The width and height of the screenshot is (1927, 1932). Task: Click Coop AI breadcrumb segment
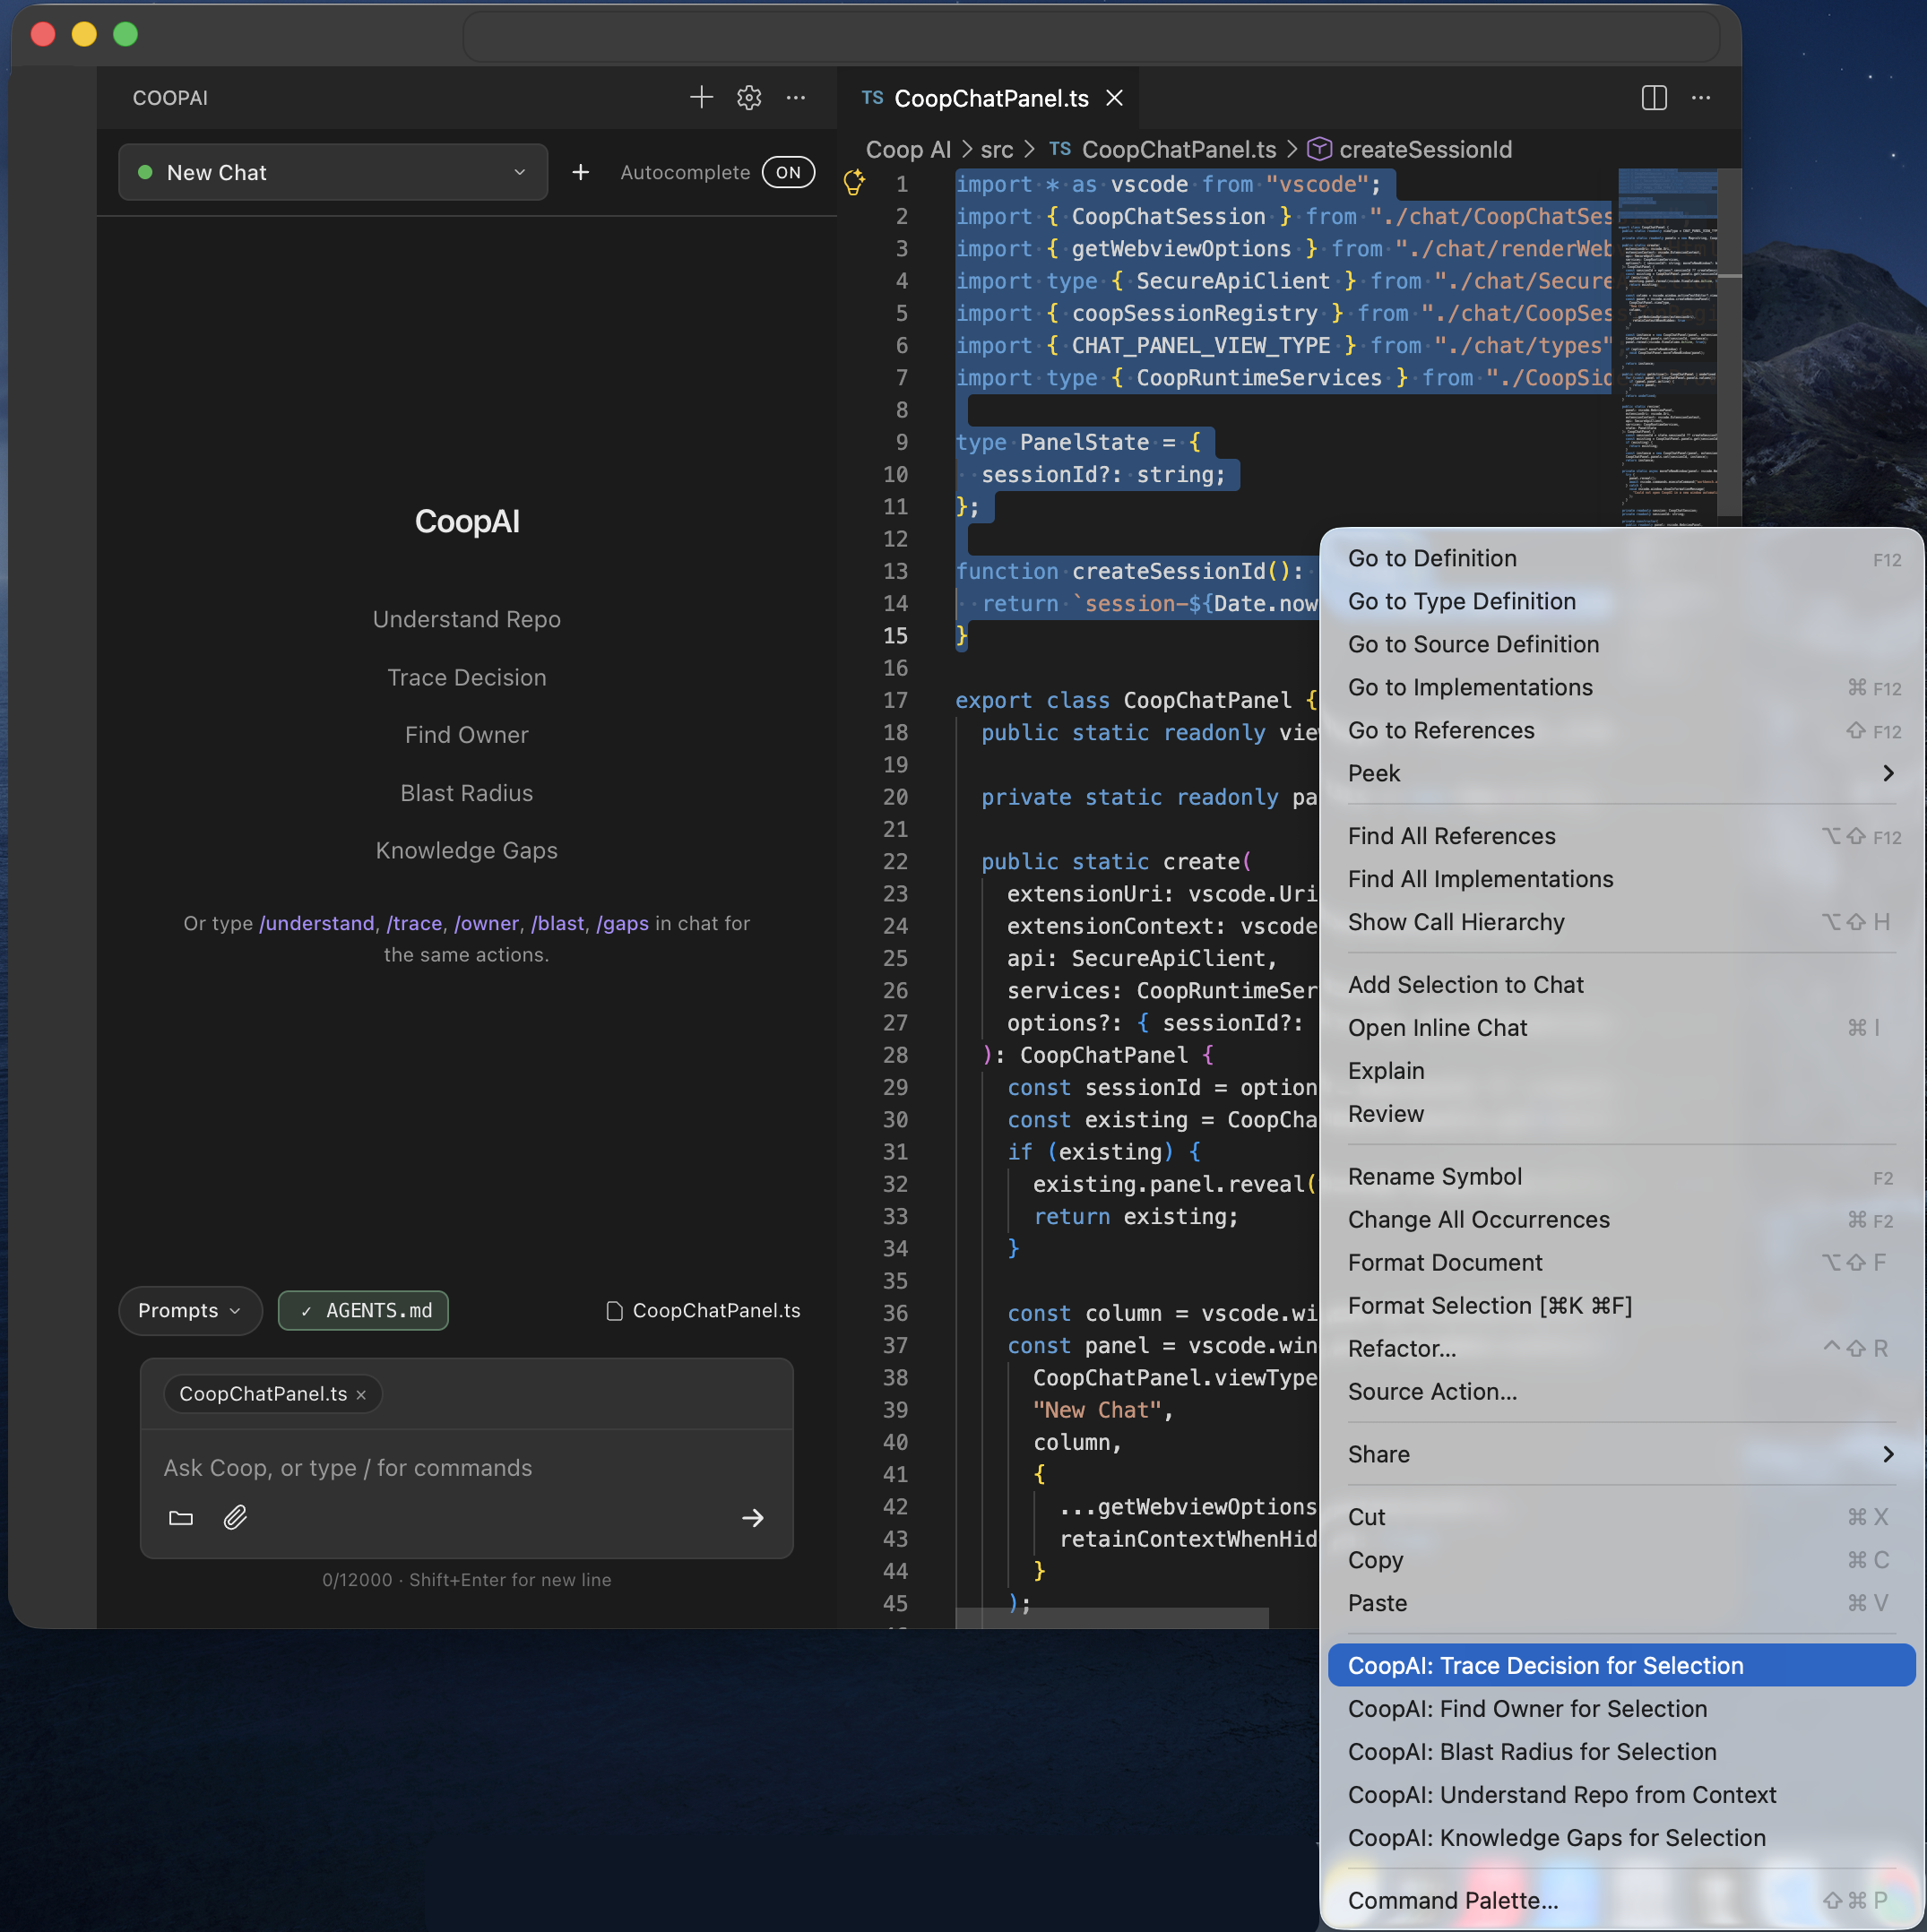point(908,149)
